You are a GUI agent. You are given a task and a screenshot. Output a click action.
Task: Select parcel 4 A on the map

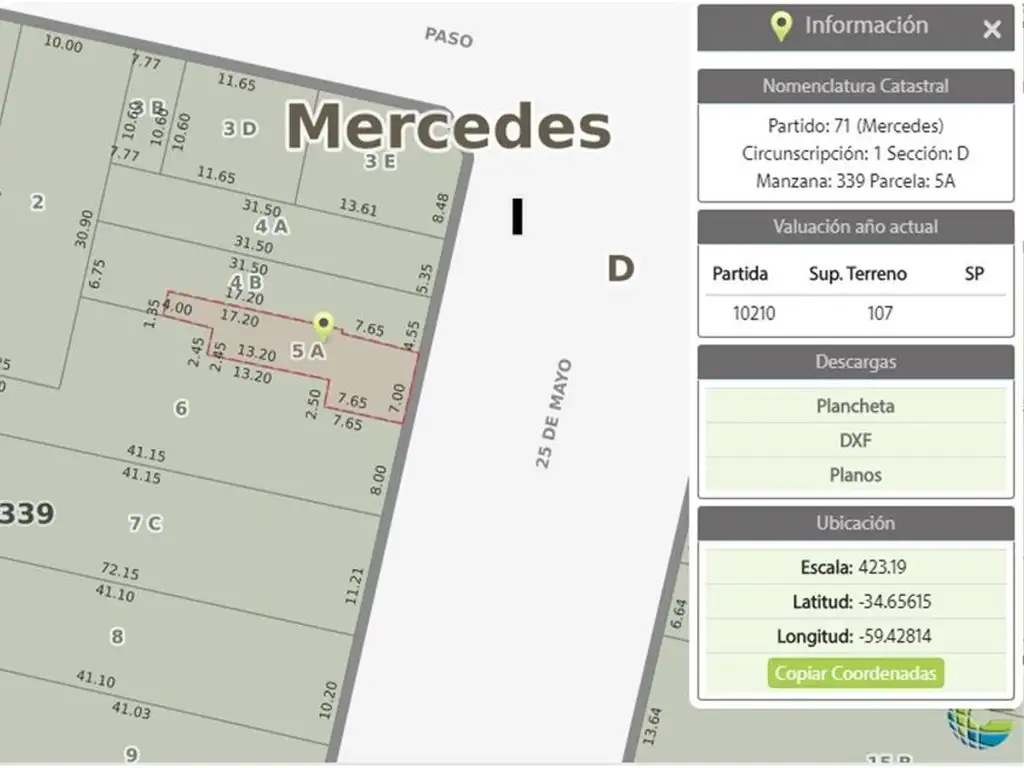click(271, 226)
